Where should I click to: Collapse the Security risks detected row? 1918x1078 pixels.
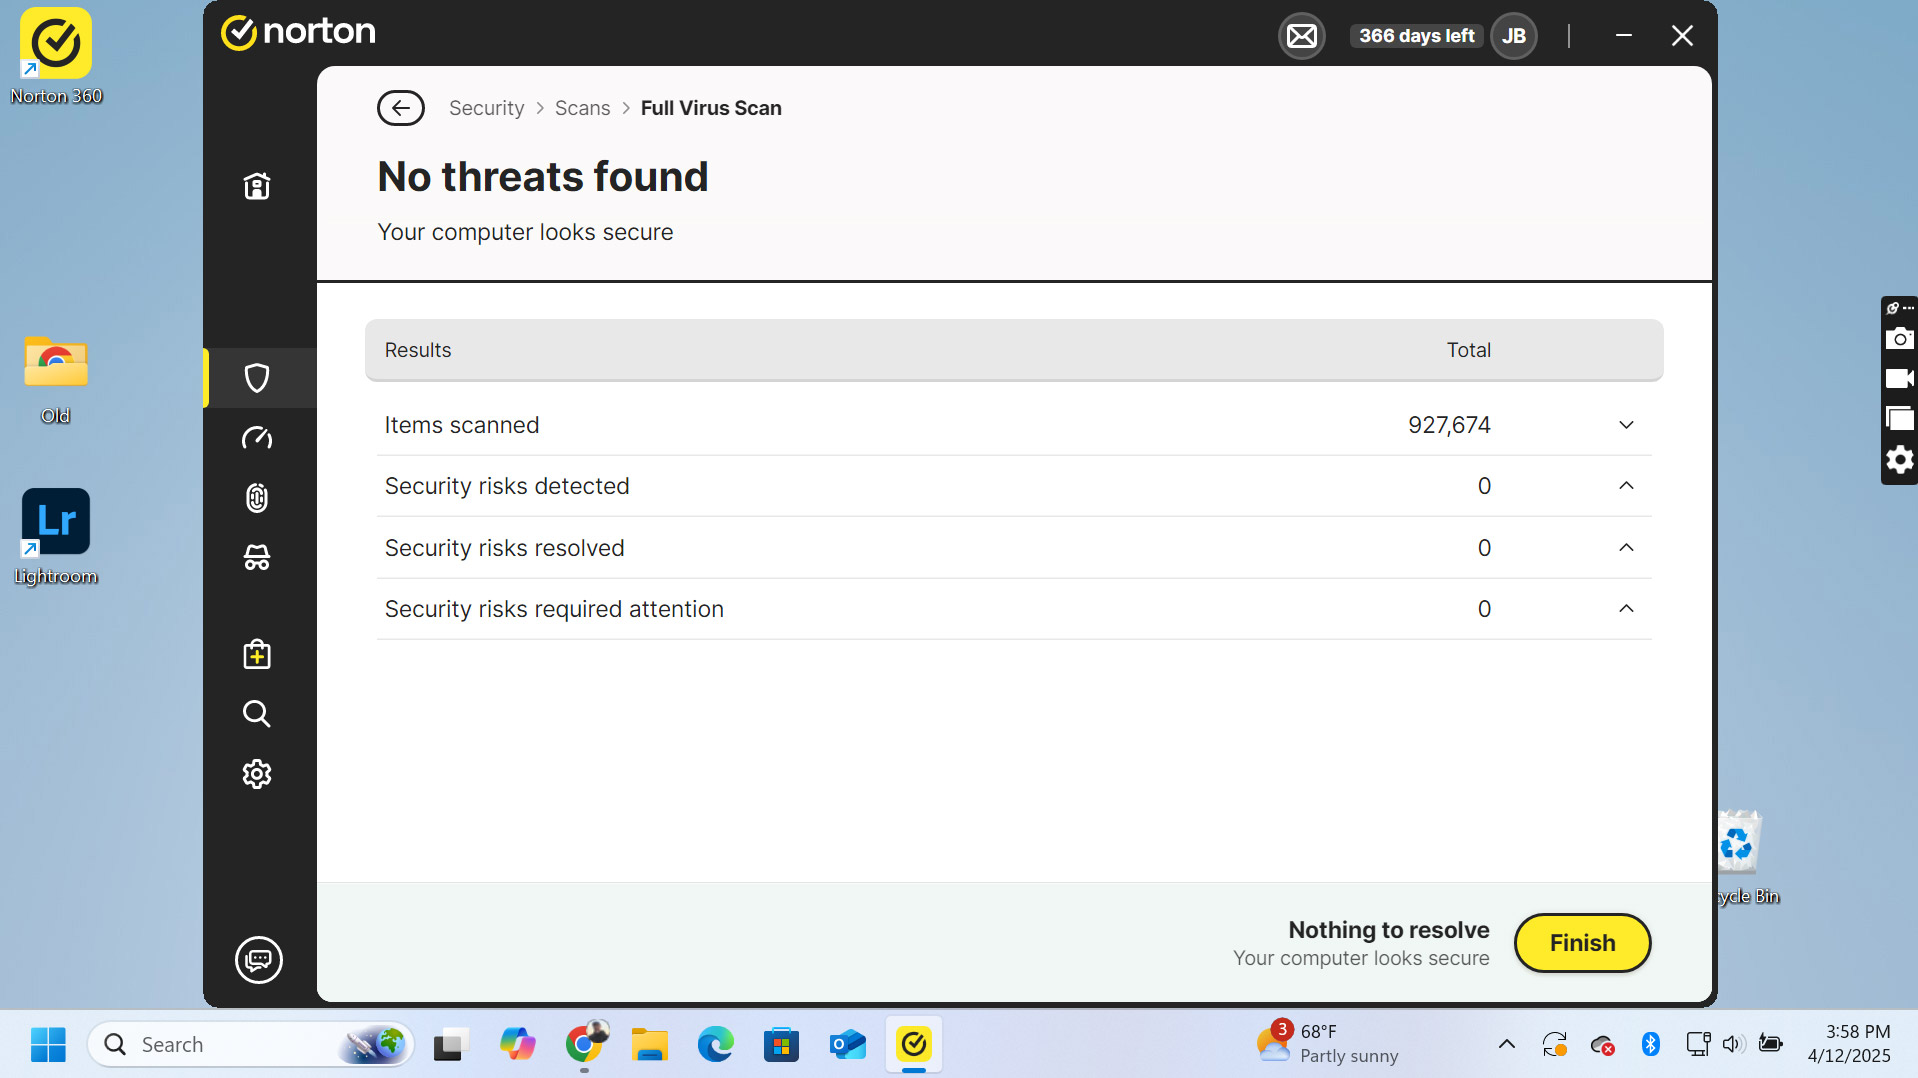pos(1626,486)
